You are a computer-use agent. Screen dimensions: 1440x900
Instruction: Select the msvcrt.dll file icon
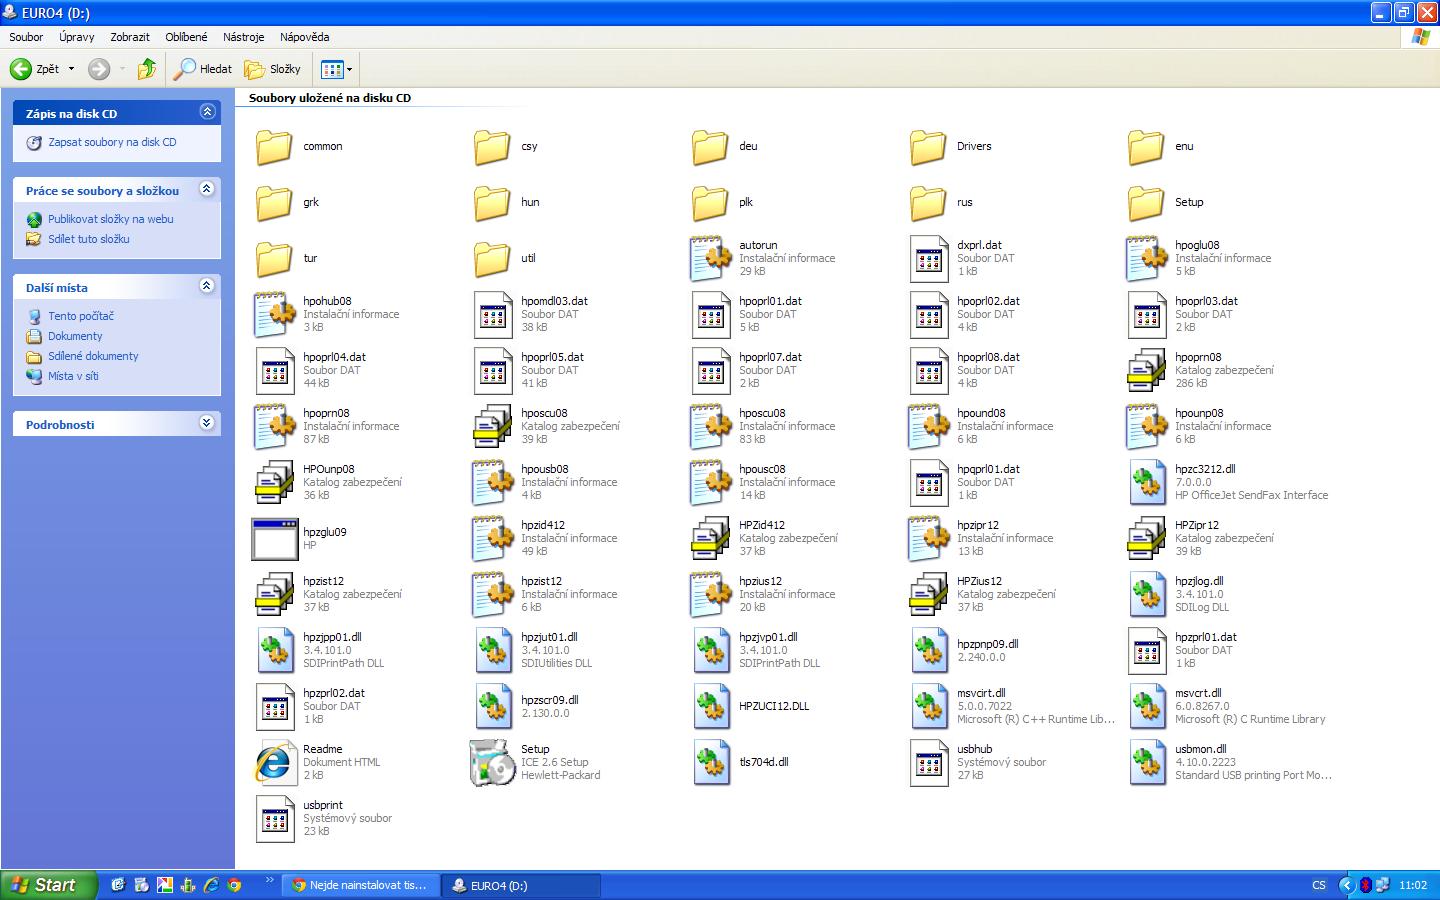tap(1146, 707)
